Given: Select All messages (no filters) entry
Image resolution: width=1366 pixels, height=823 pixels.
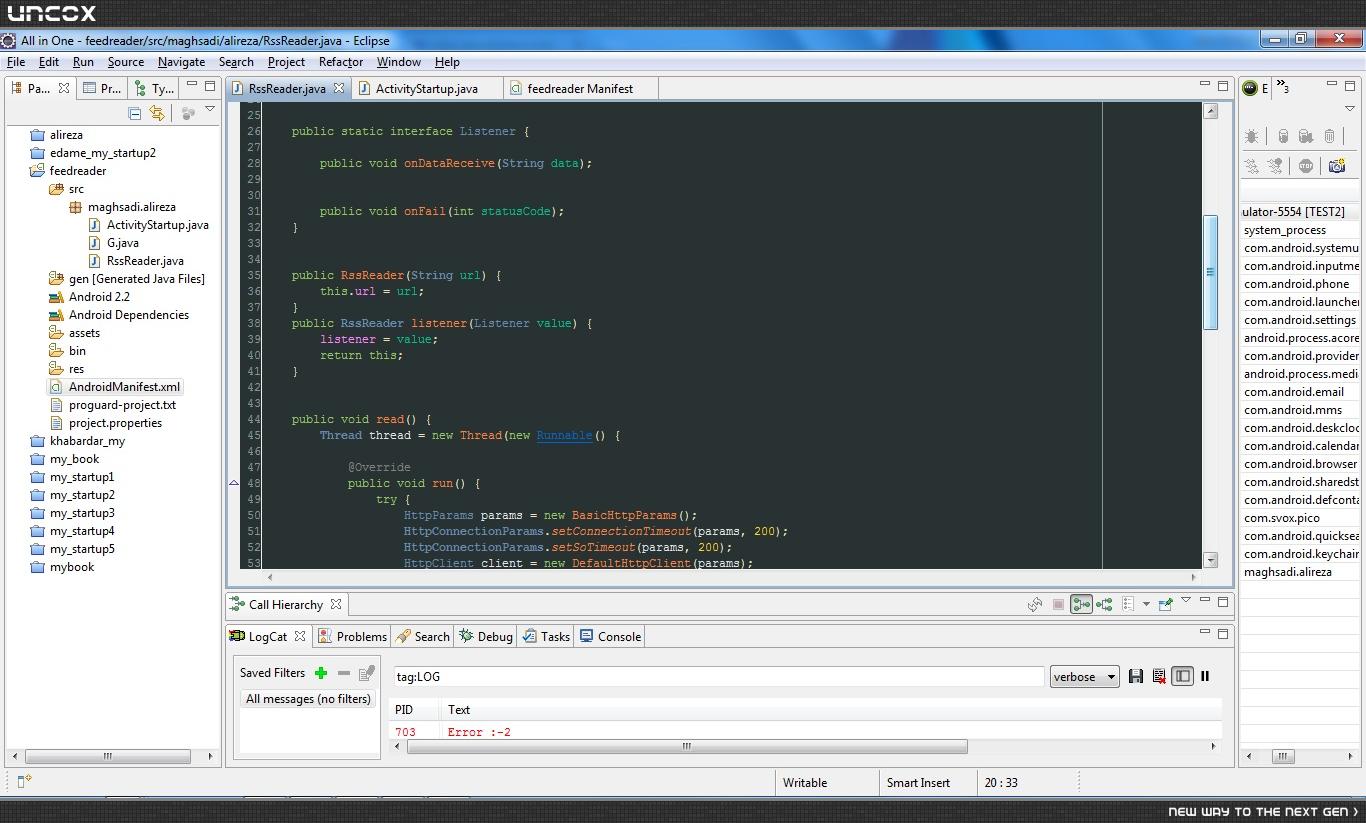Looking at the screenshot, I should [308, 699].
